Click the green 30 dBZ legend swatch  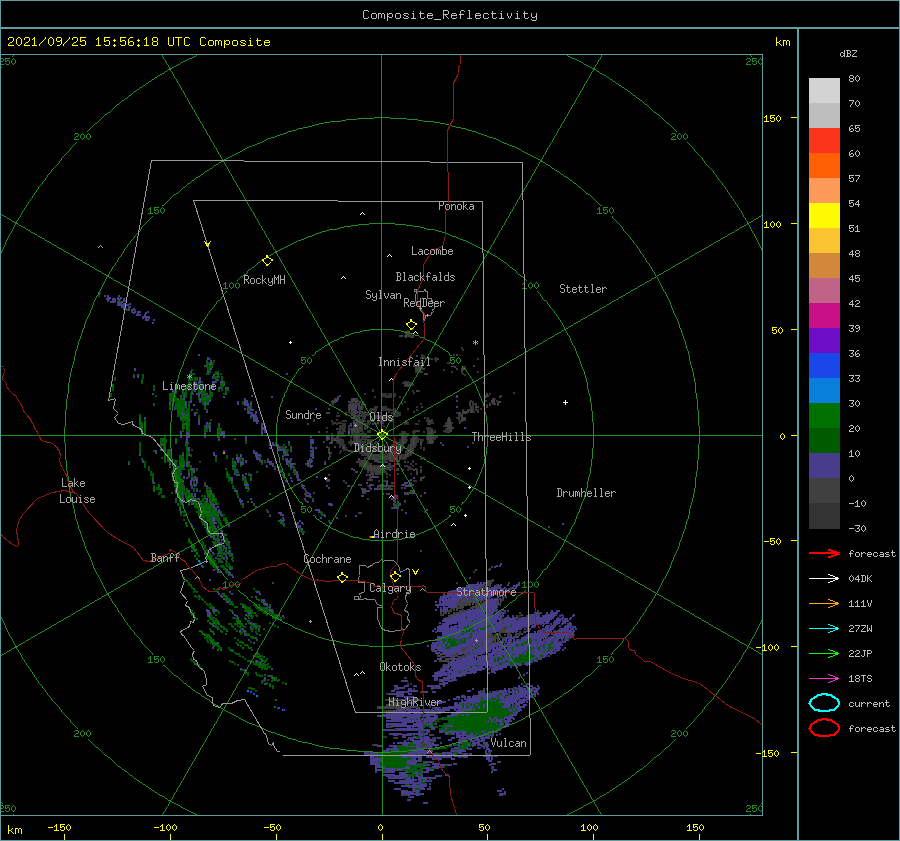pyautogui.click(x=824, y=415)
